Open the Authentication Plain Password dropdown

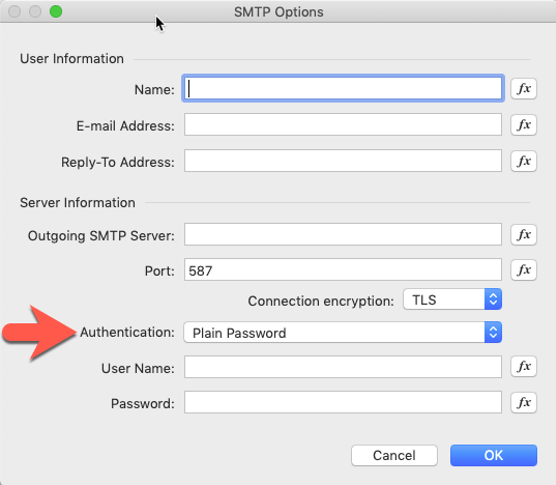point(343,332)
